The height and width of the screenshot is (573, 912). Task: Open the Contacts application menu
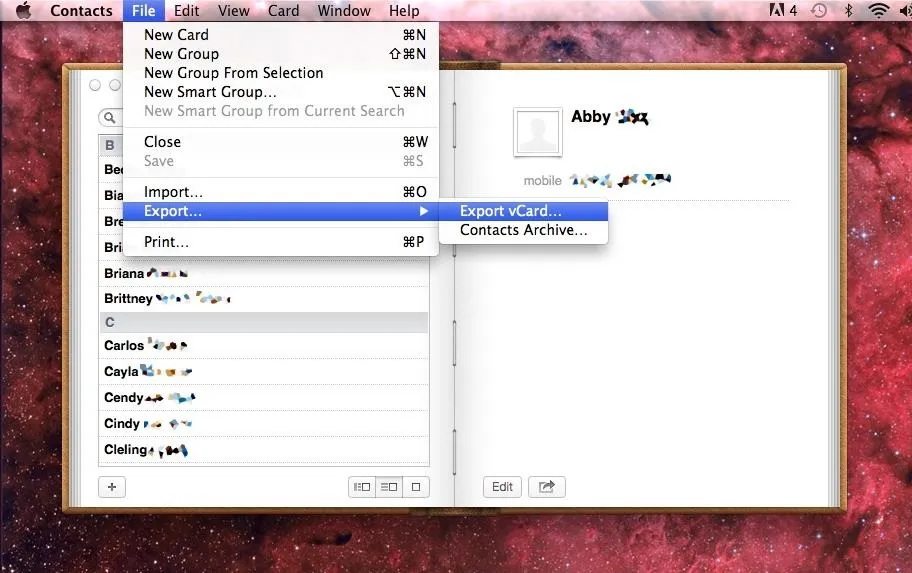click(x=81, y=10)
